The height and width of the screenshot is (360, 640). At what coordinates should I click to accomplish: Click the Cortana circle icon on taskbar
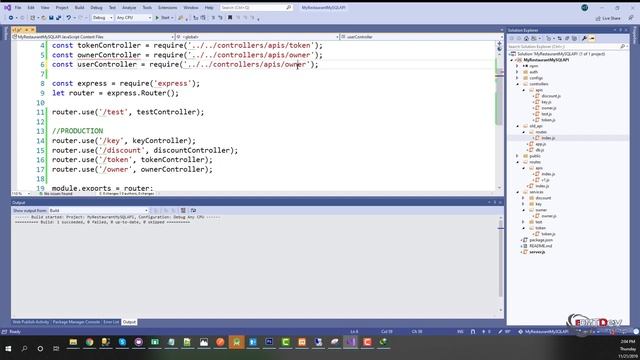pyautogui.click(x=40, y=349)
